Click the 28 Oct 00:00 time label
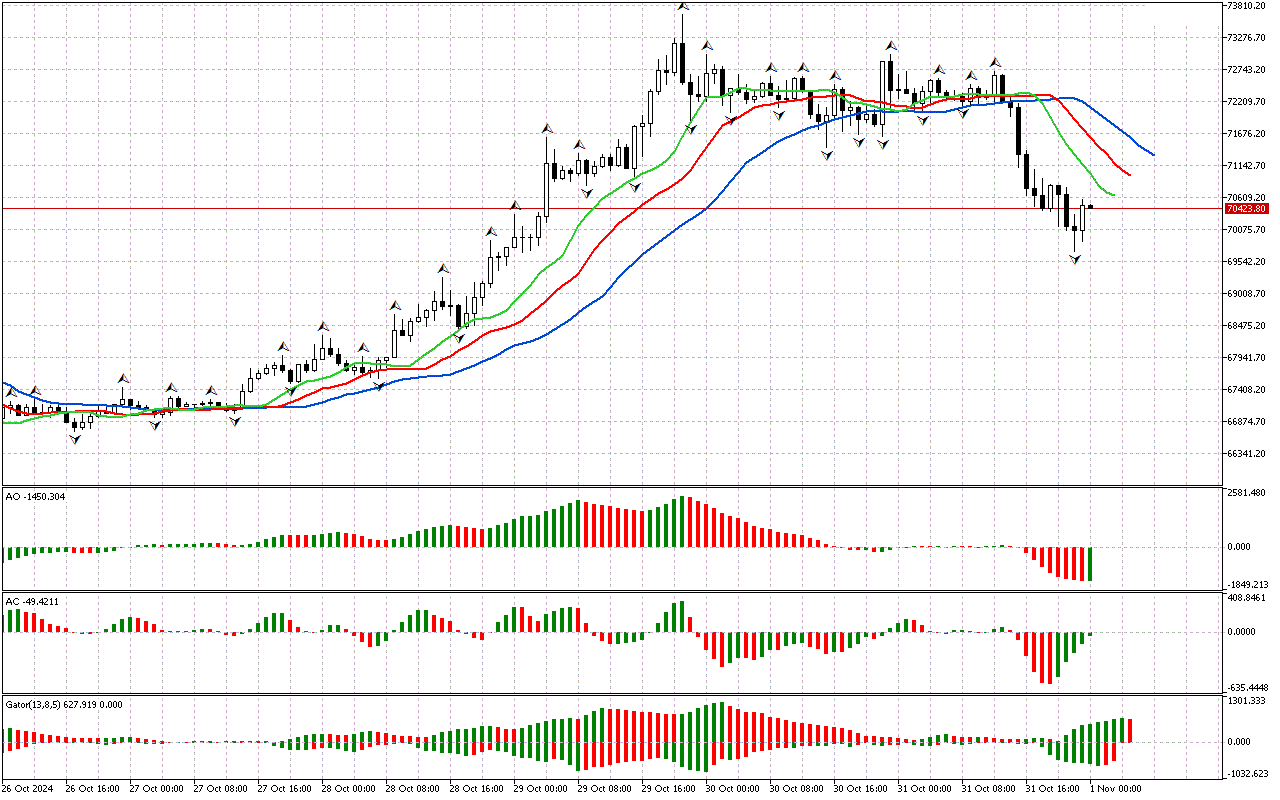 point(348,788)
